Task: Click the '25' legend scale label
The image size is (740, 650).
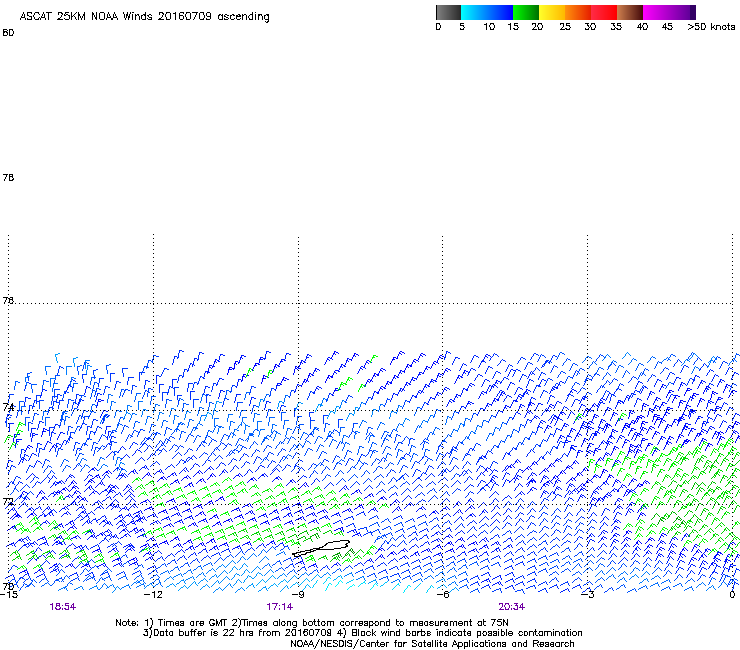Action: [x=565, y=27]
